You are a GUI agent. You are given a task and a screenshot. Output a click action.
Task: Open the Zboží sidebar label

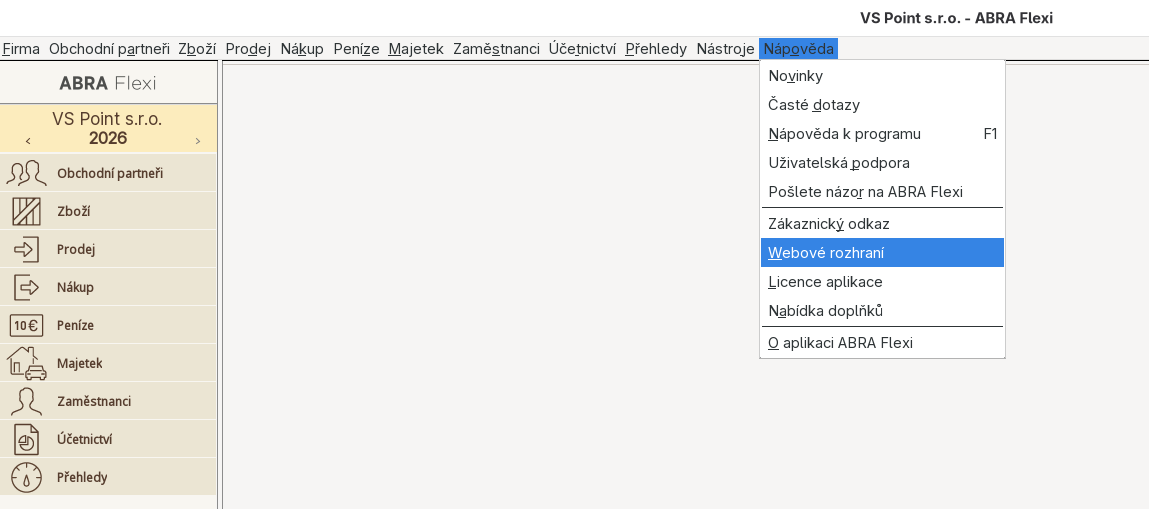(73, 212)
